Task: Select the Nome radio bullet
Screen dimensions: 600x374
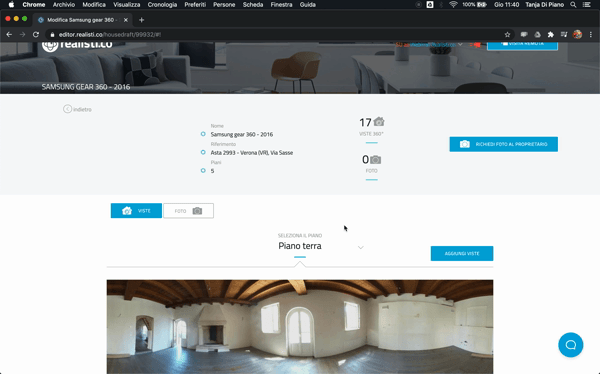Action: (203, 134)
